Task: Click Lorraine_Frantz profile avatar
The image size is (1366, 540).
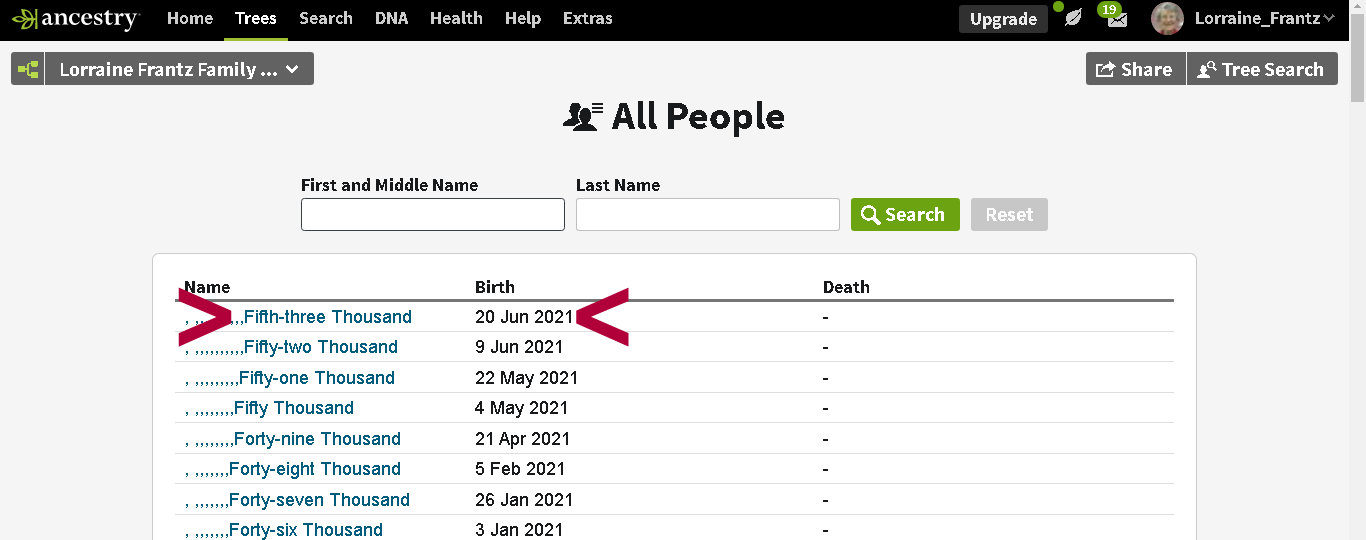Action: [x=1167, y=19]
